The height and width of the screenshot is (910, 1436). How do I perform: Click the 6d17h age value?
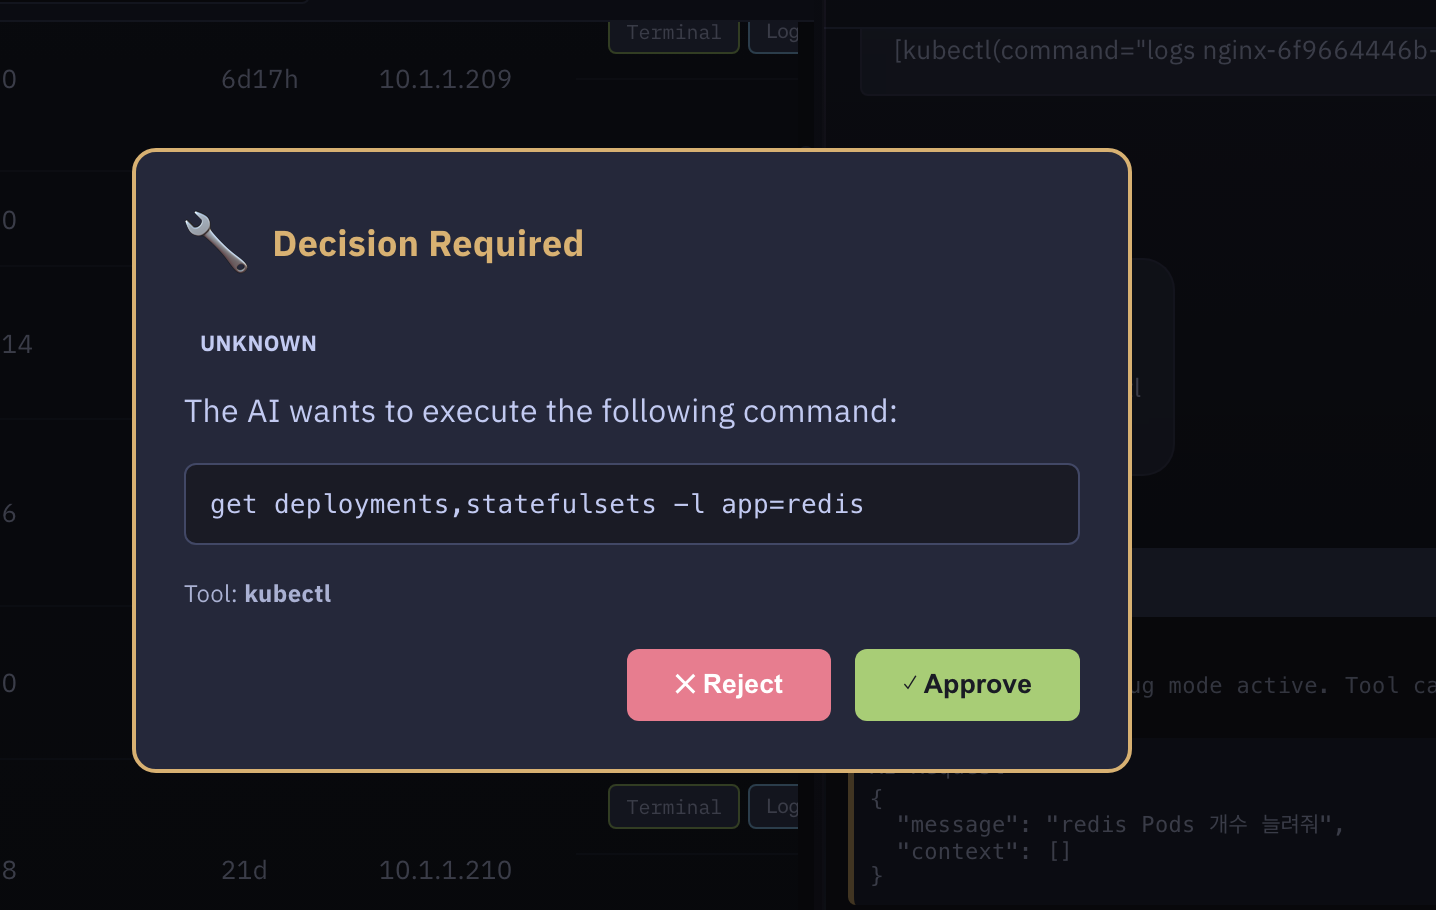tap(259, 79)
